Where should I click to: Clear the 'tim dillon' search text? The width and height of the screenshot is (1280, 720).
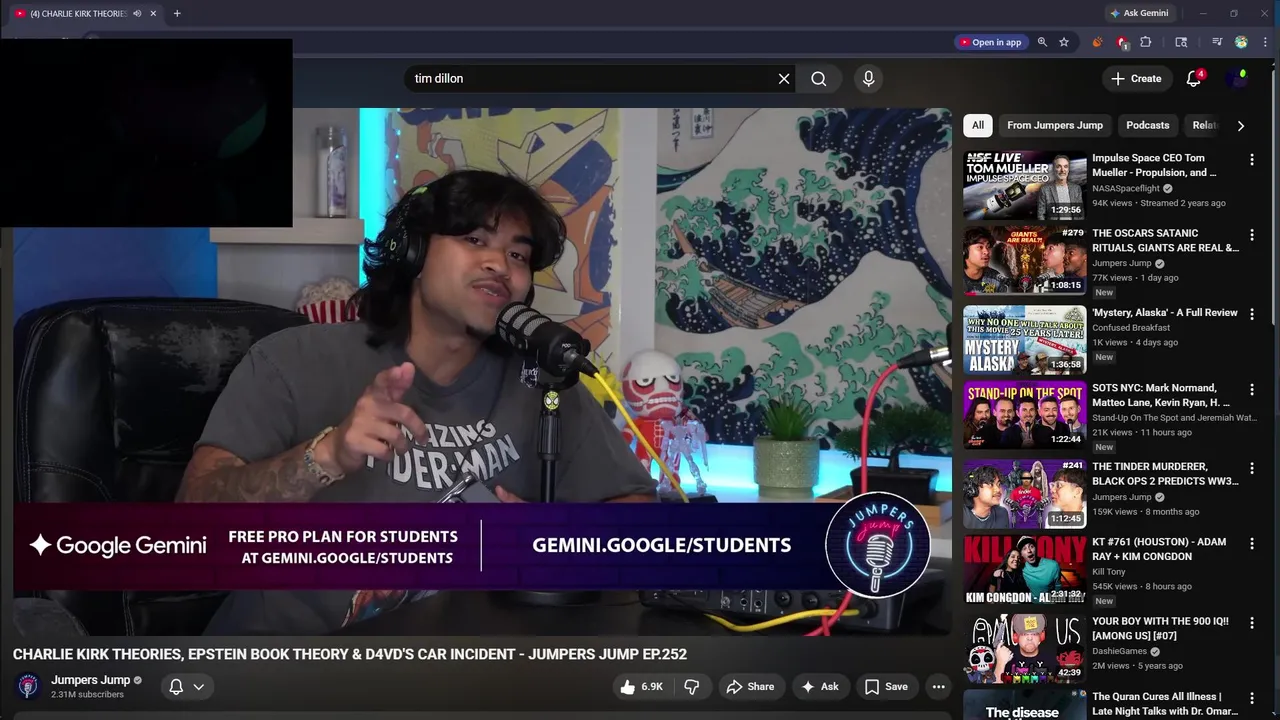point(784,79)
